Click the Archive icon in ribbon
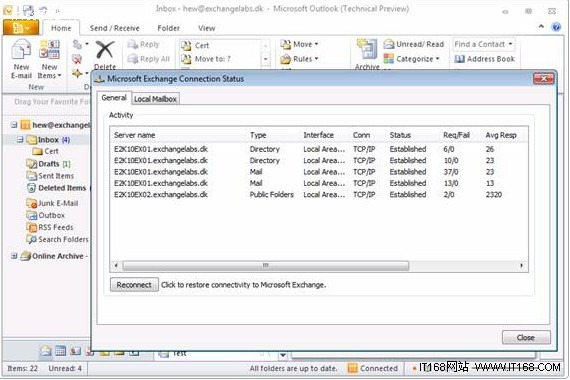 tap(367, 50)
